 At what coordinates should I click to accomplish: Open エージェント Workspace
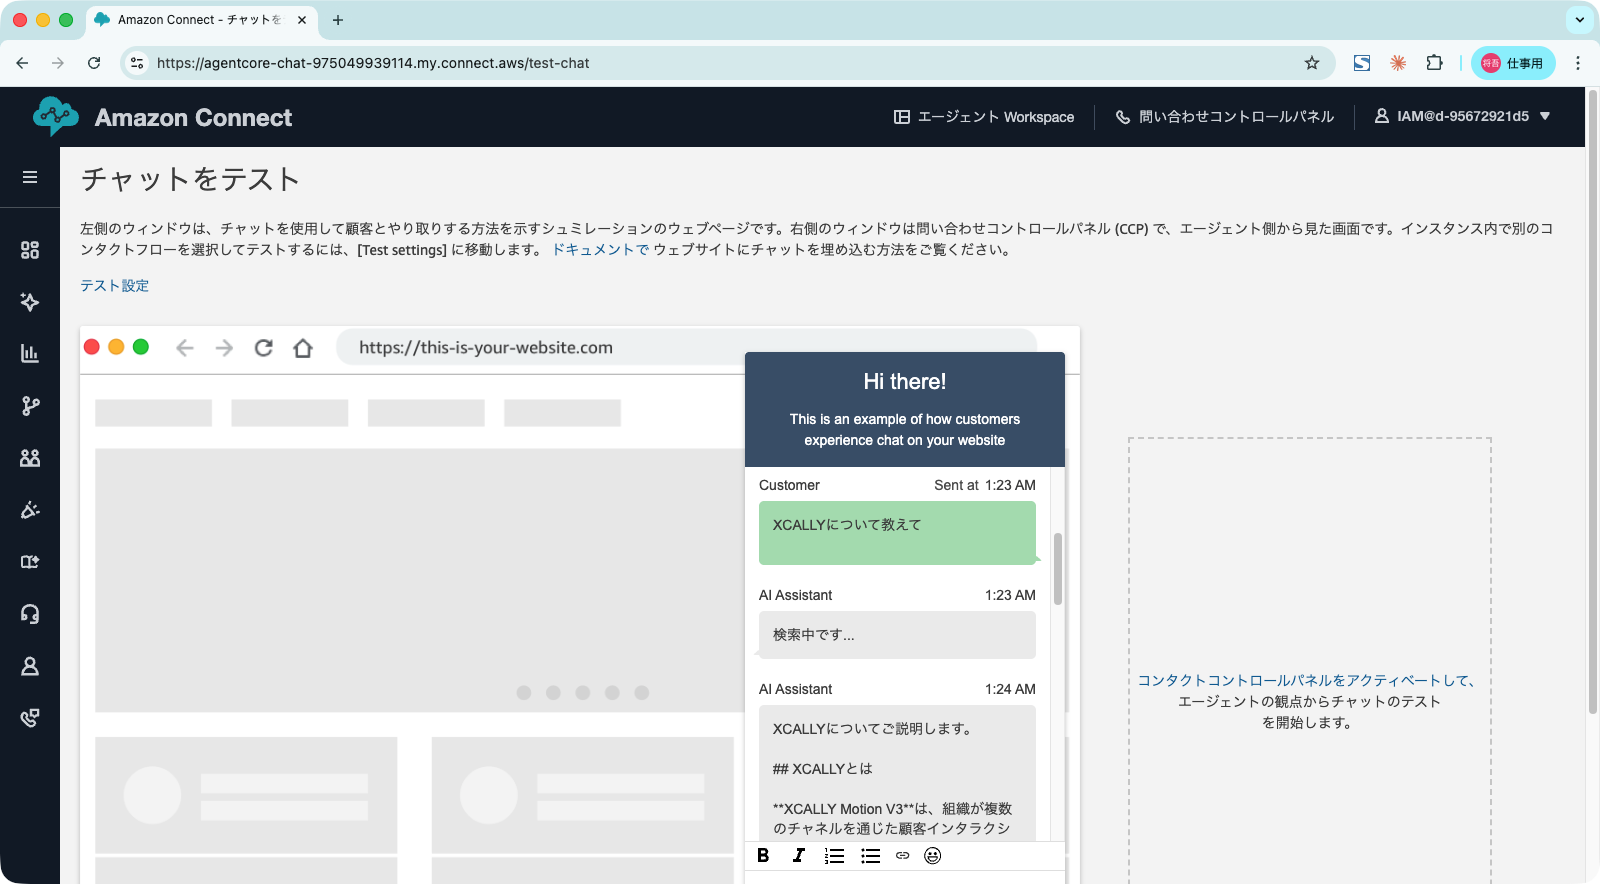pyautogui.click(x=984, y=117)
